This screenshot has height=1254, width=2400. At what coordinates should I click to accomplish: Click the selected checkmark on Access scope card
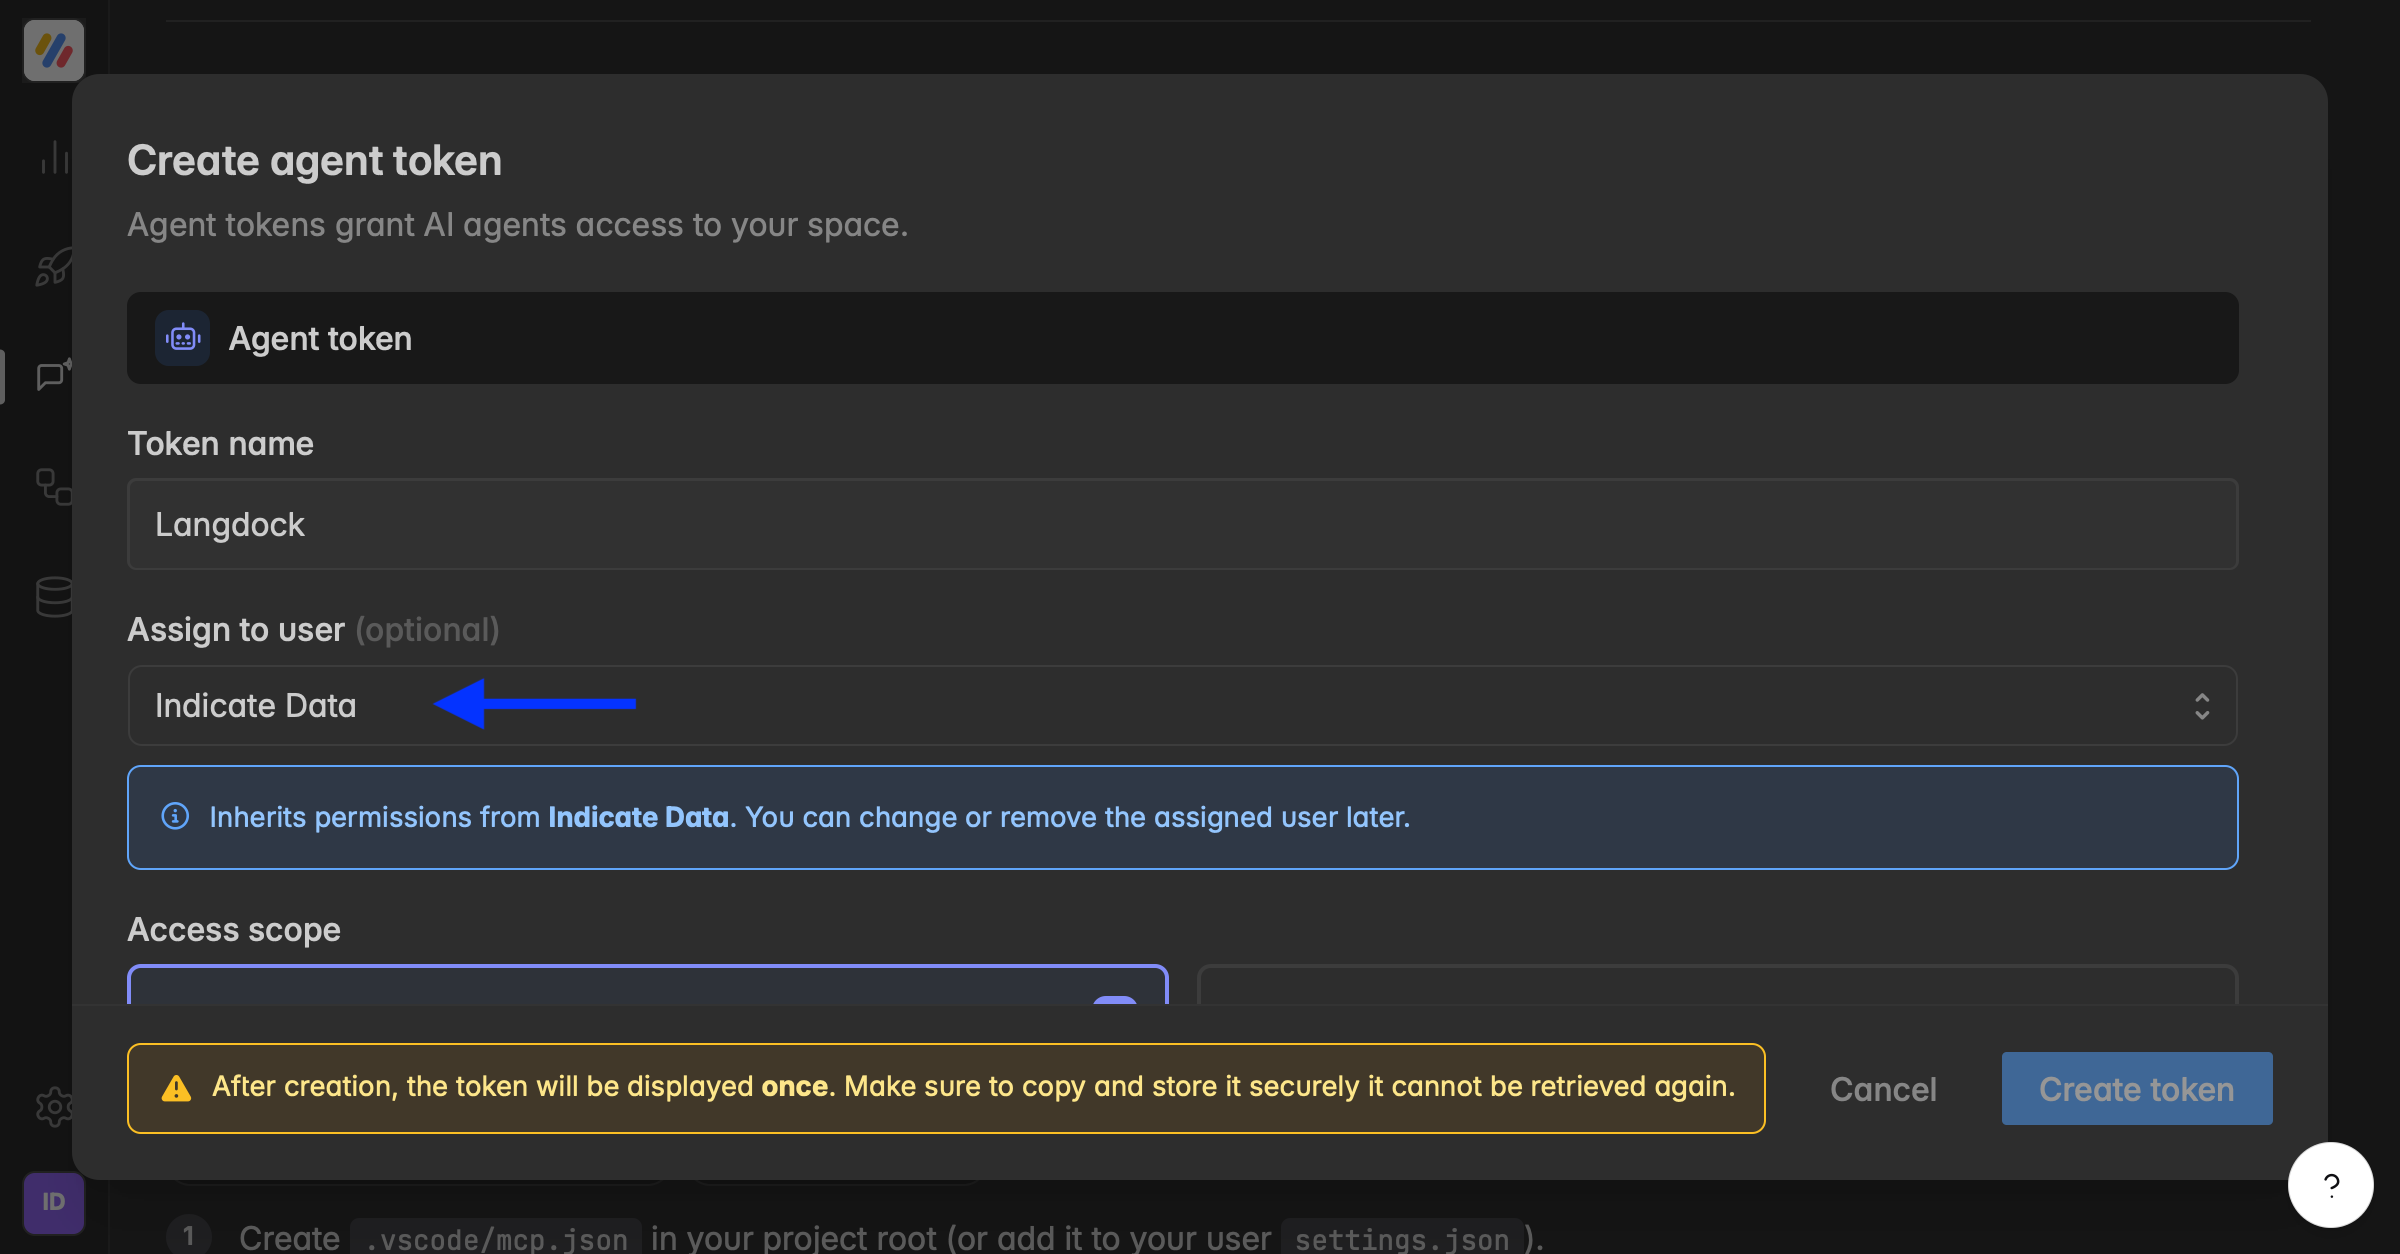(x=1115, y=1000)
